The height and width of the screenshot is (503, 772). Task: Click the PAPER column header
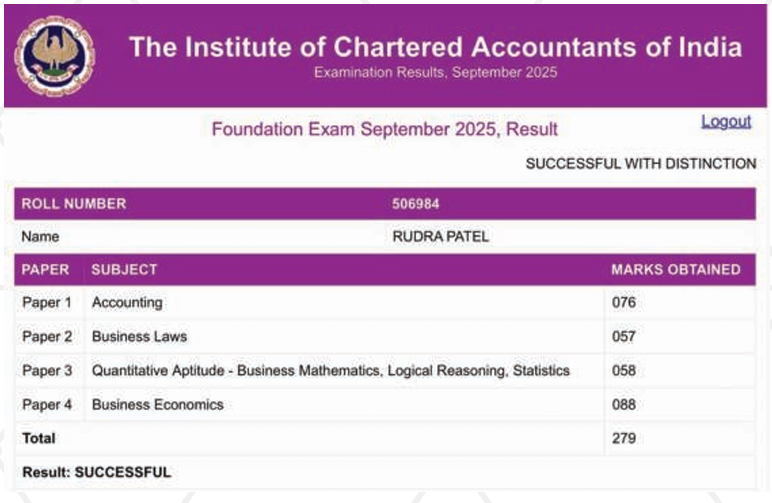point(45,270)
